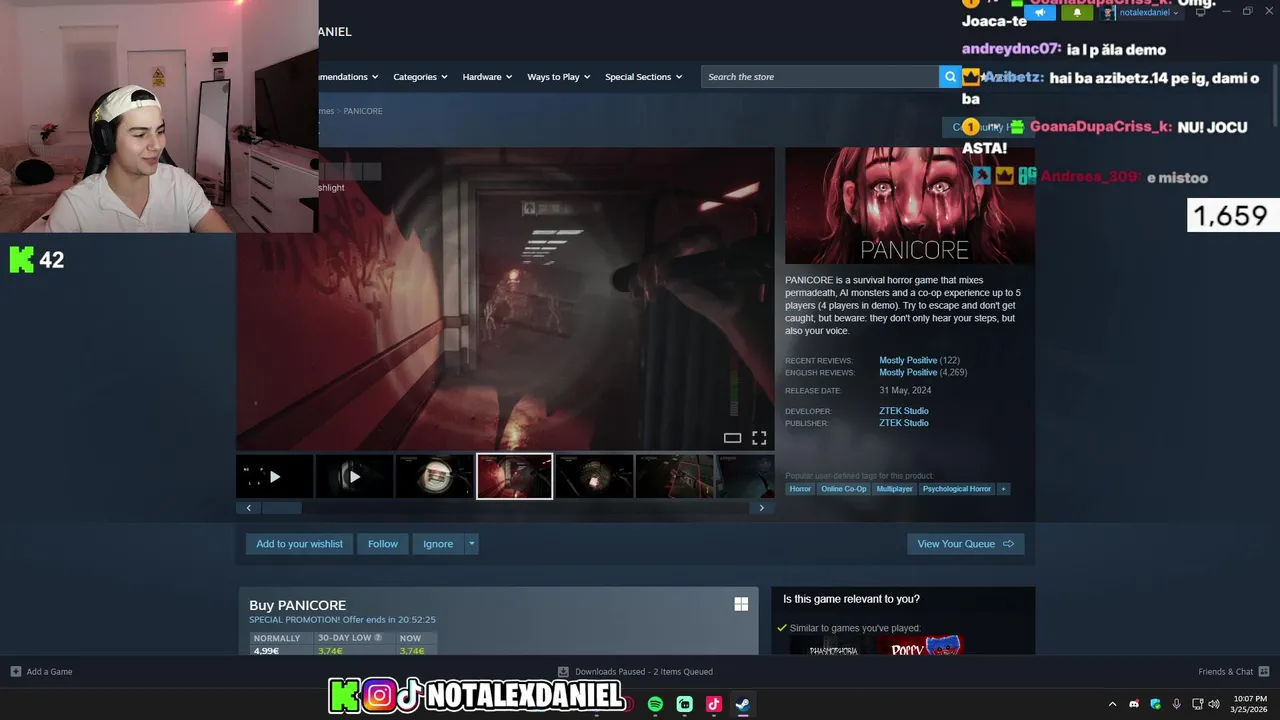Click the Search the store input field
Viewport: 1280px width, 720px height.
point(820,77)
